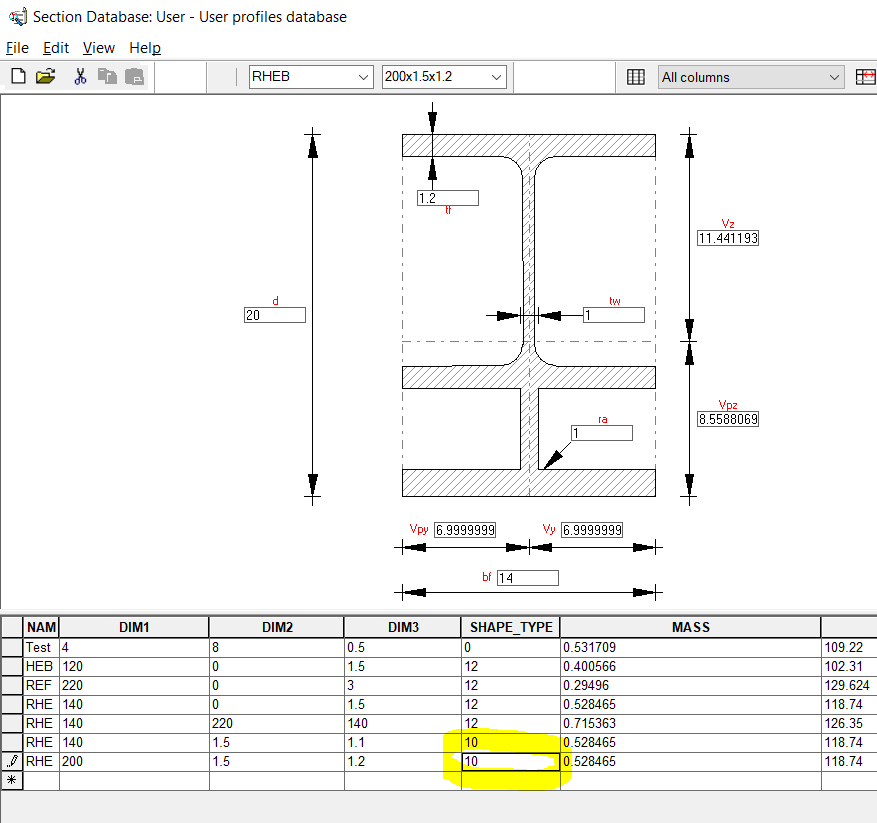
Task: Click the asterisk row to add a new profile
Action: click(11, 780)
